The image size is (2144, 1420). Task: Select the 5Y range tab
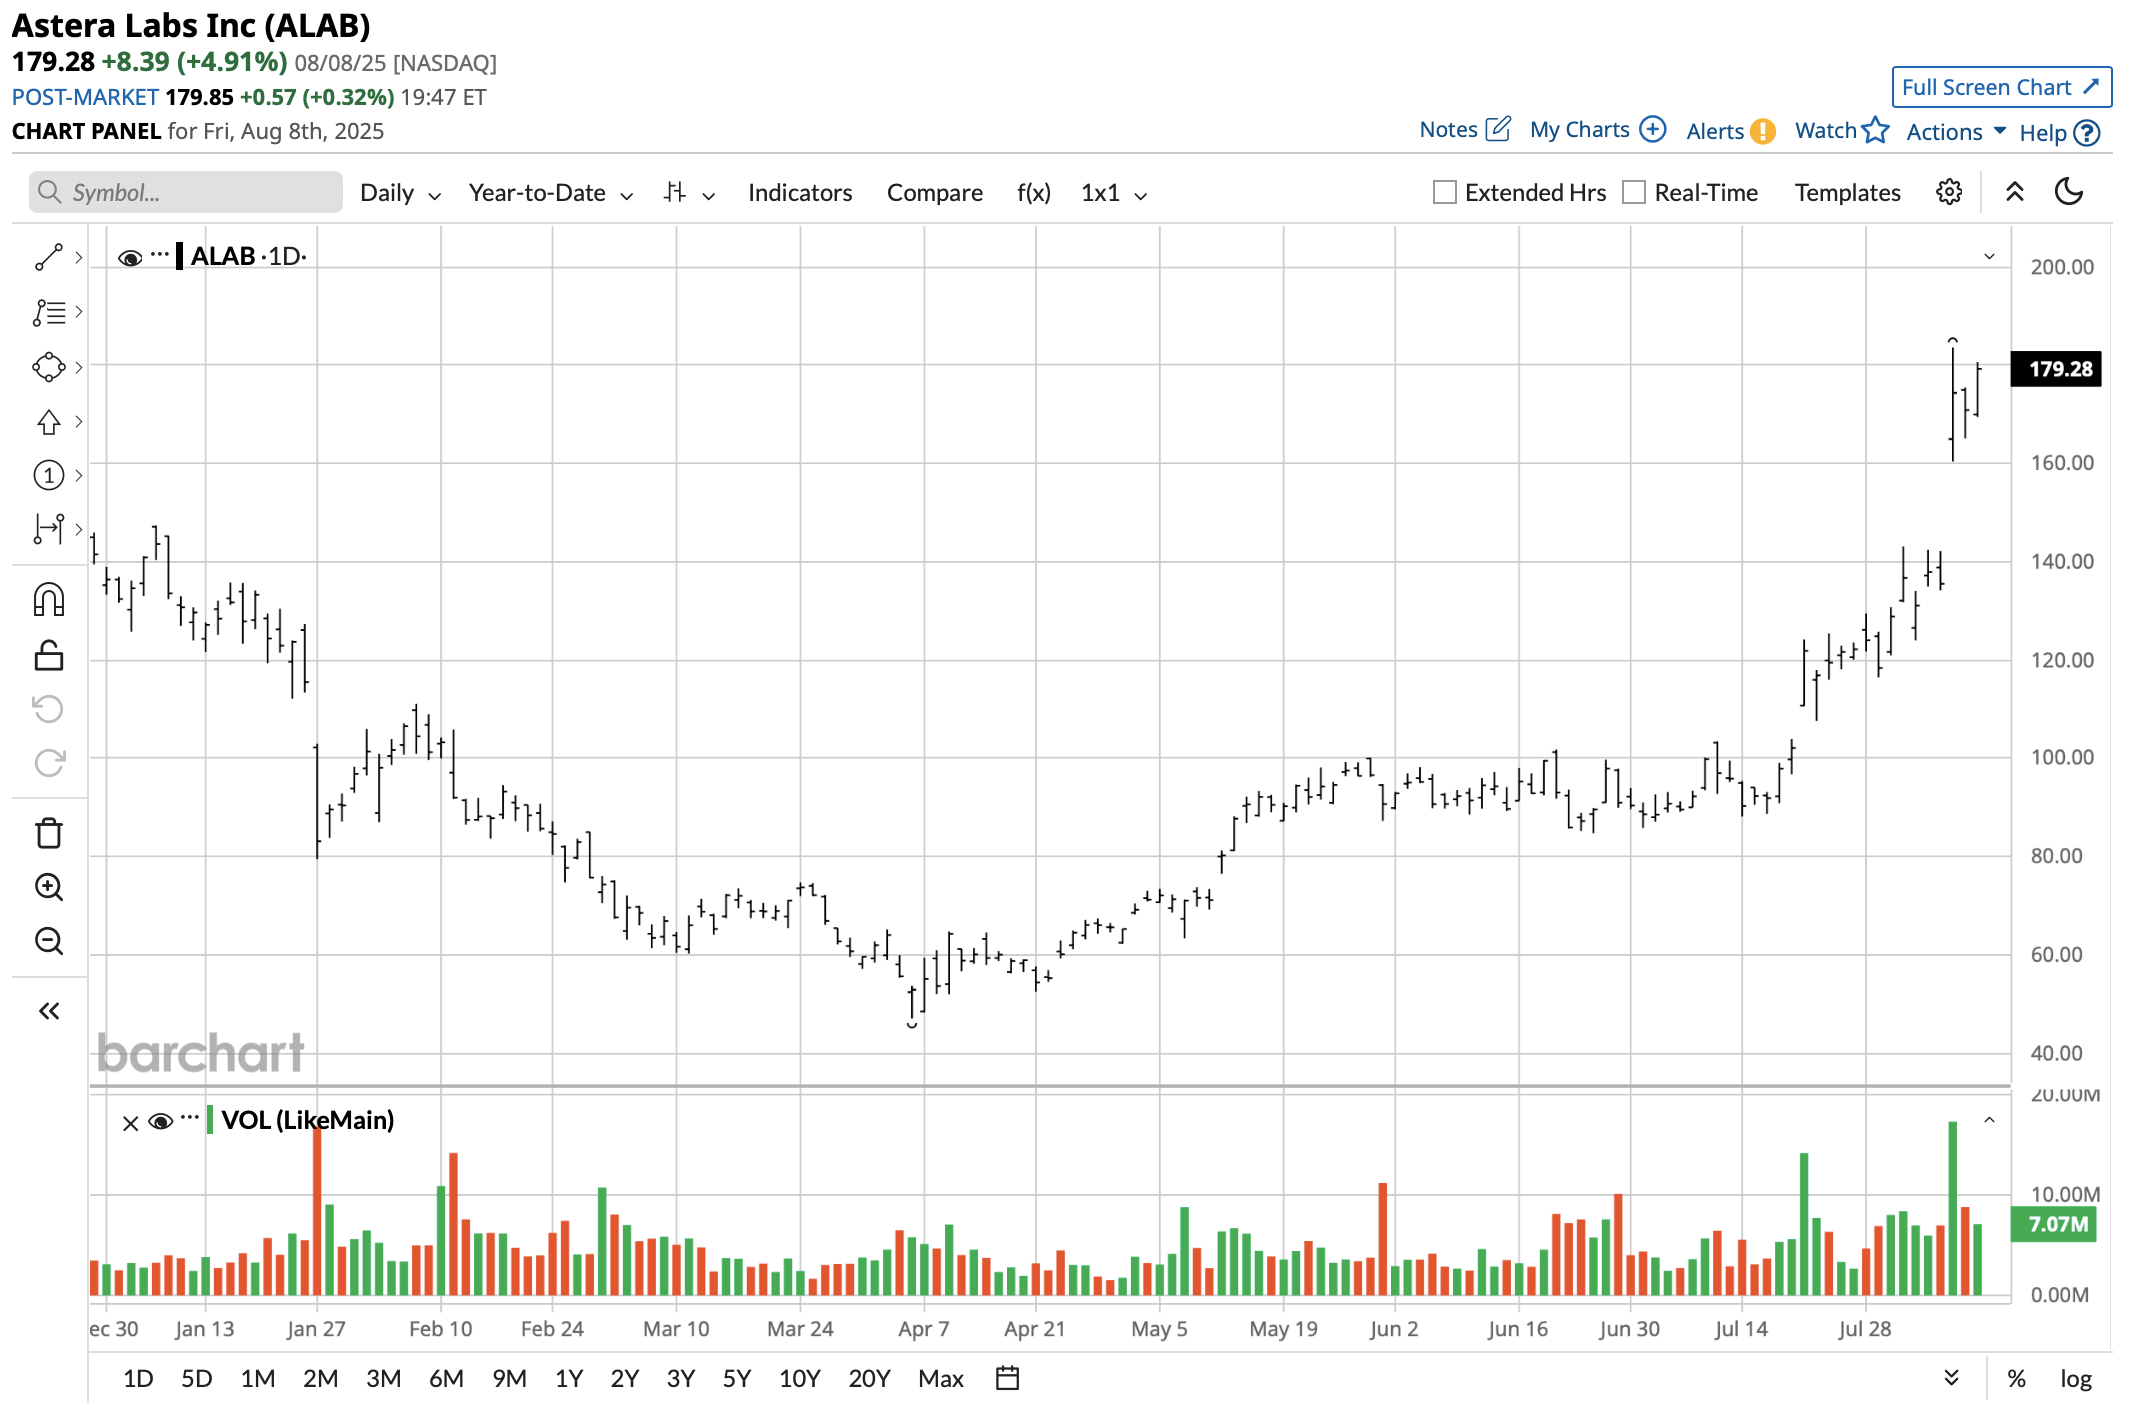737,1379
